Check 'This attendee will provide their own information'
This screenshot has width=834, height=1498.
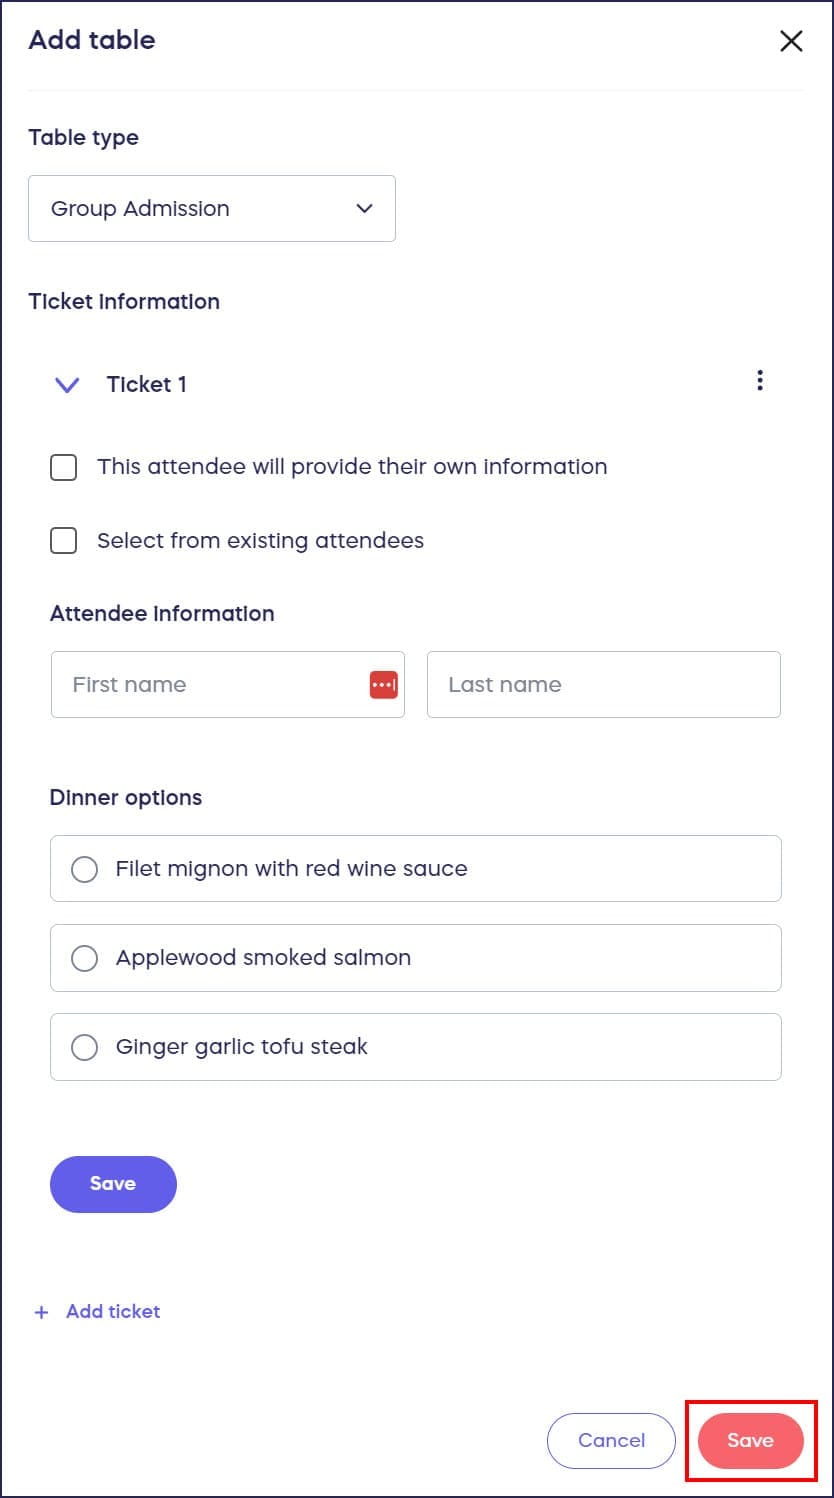(x=64, y=467)
